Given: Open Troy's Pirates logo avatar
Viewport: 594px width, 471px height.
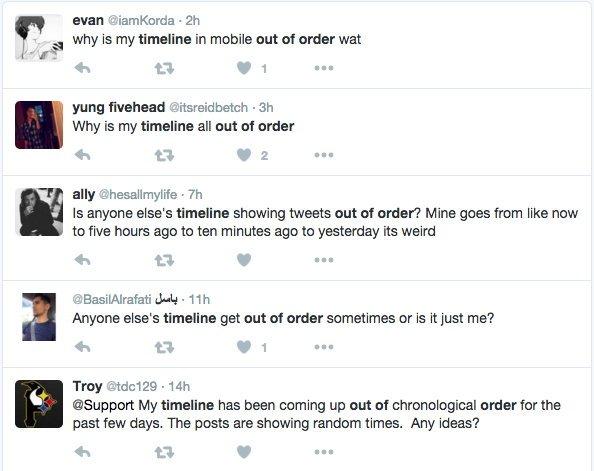Looking at the screenshot, I should [39, 404].
